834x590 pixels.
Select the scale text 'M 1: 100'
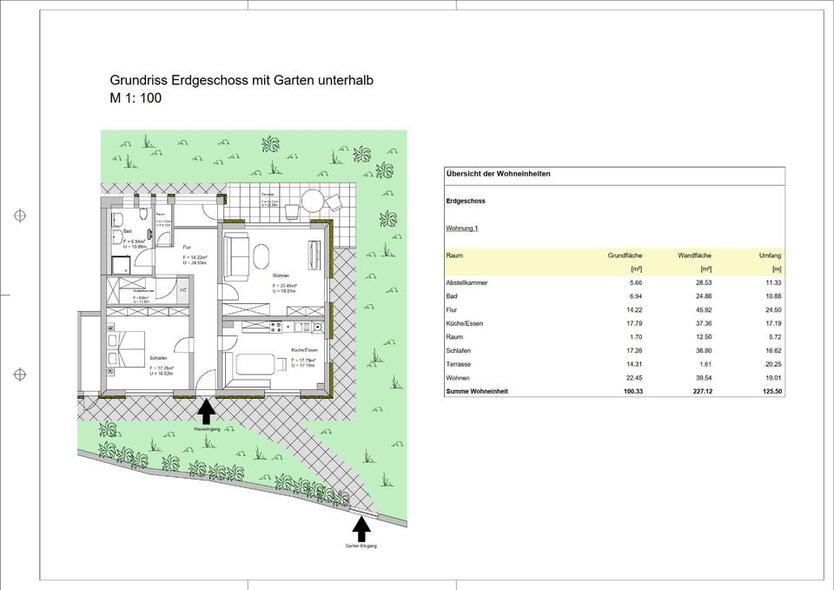pyautogui.click(x=136, y=98)
